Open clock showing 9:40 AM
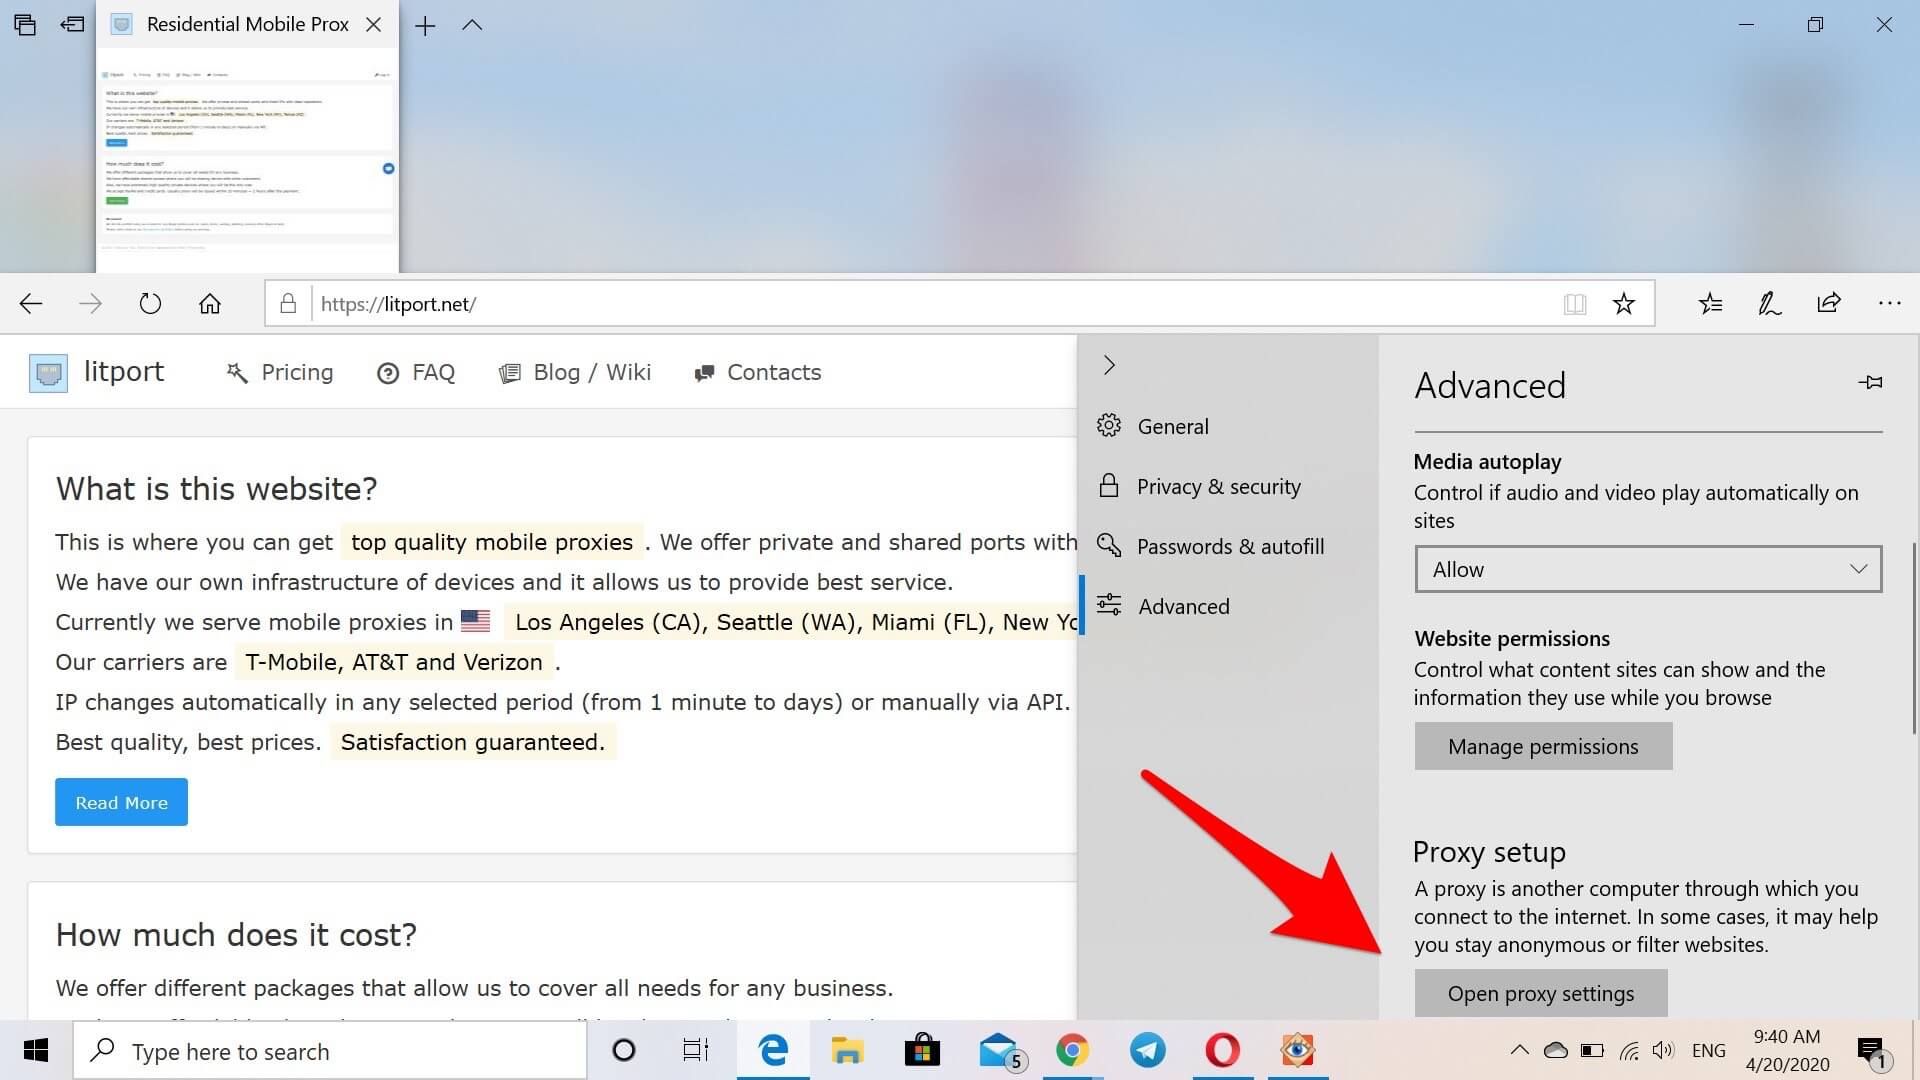 tap(1787, 1050)
